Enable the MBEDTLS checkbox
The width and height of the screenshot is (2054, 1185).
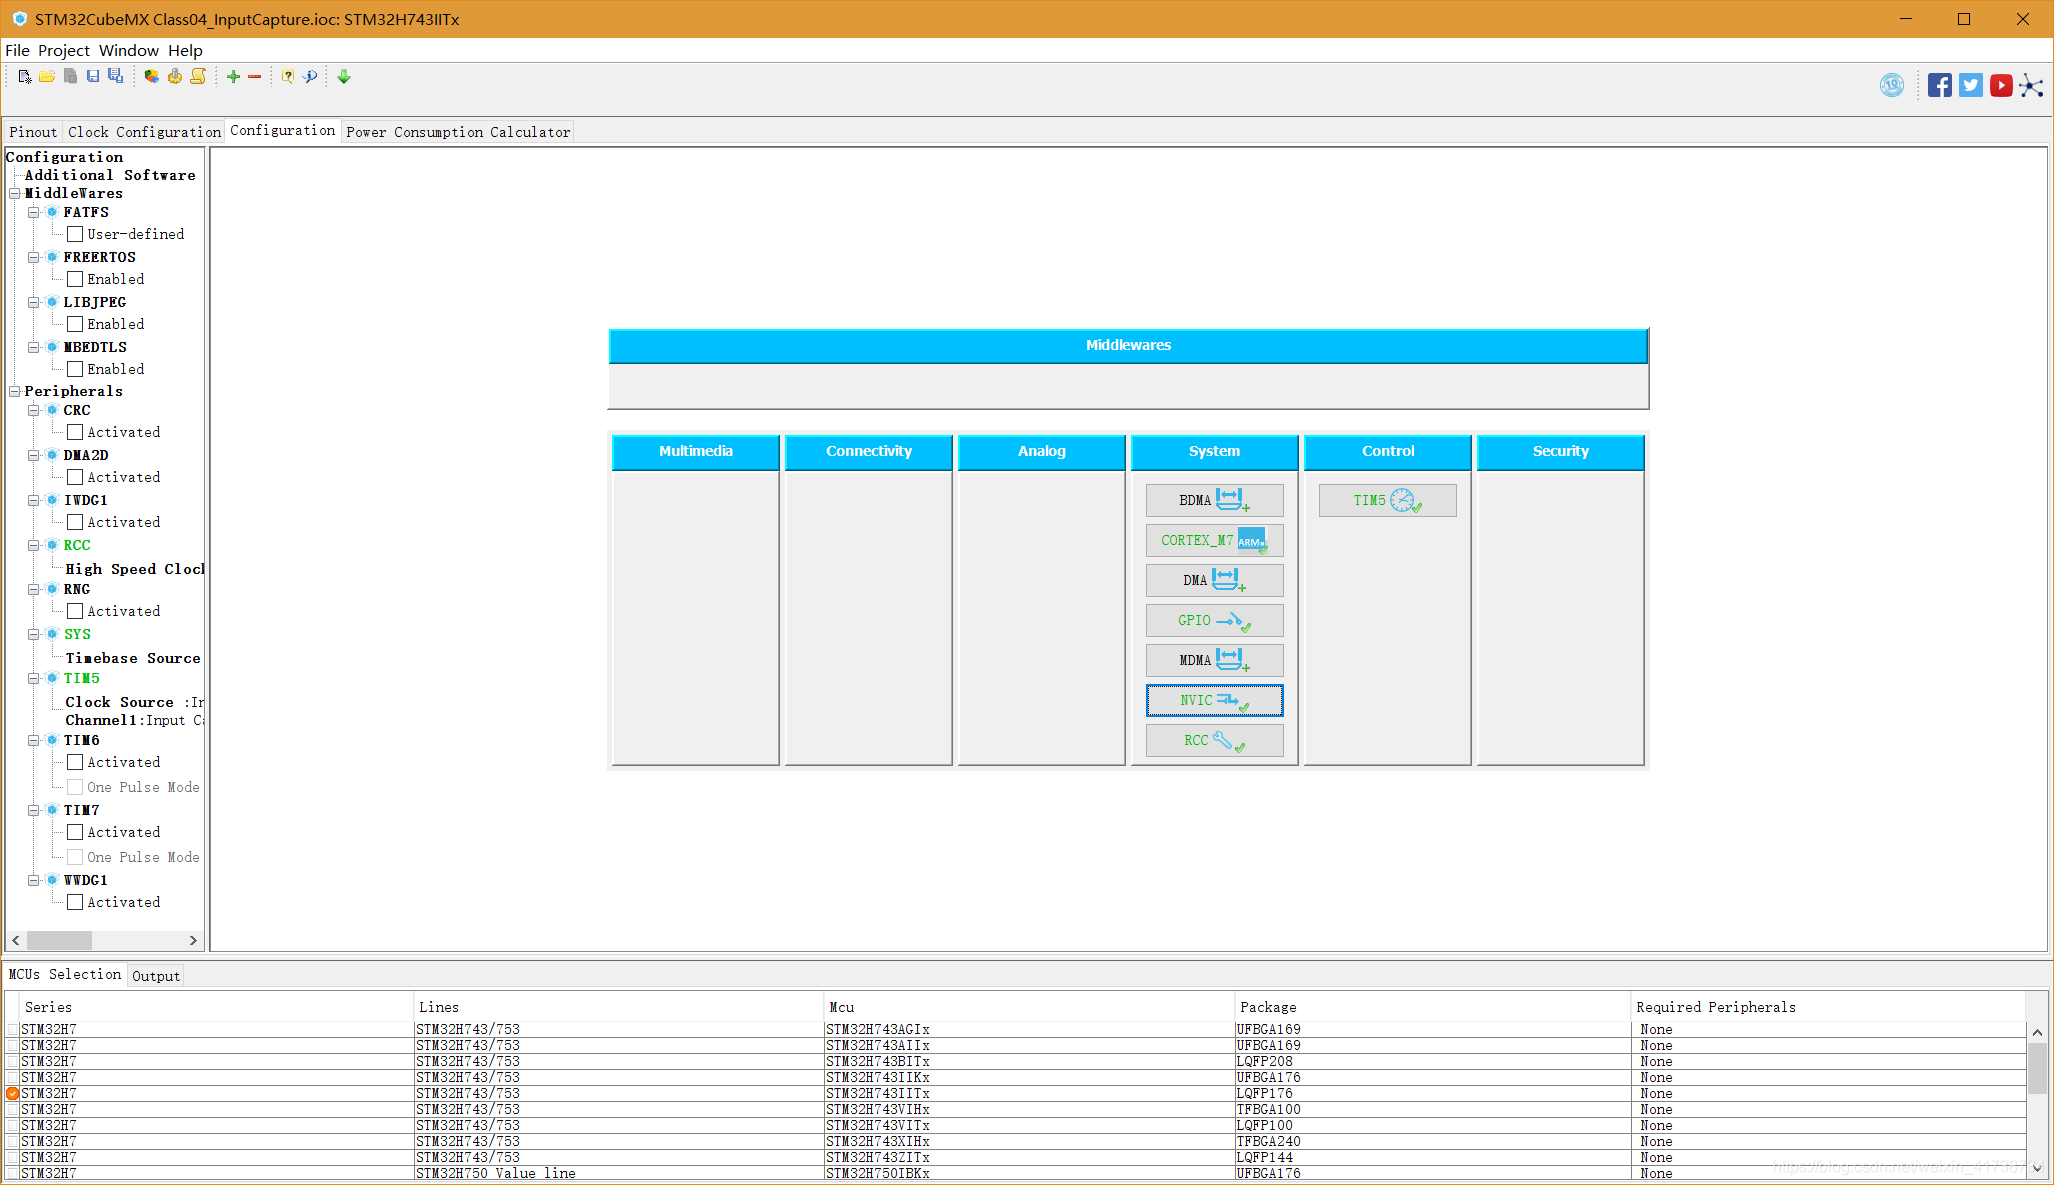(75, 369)
